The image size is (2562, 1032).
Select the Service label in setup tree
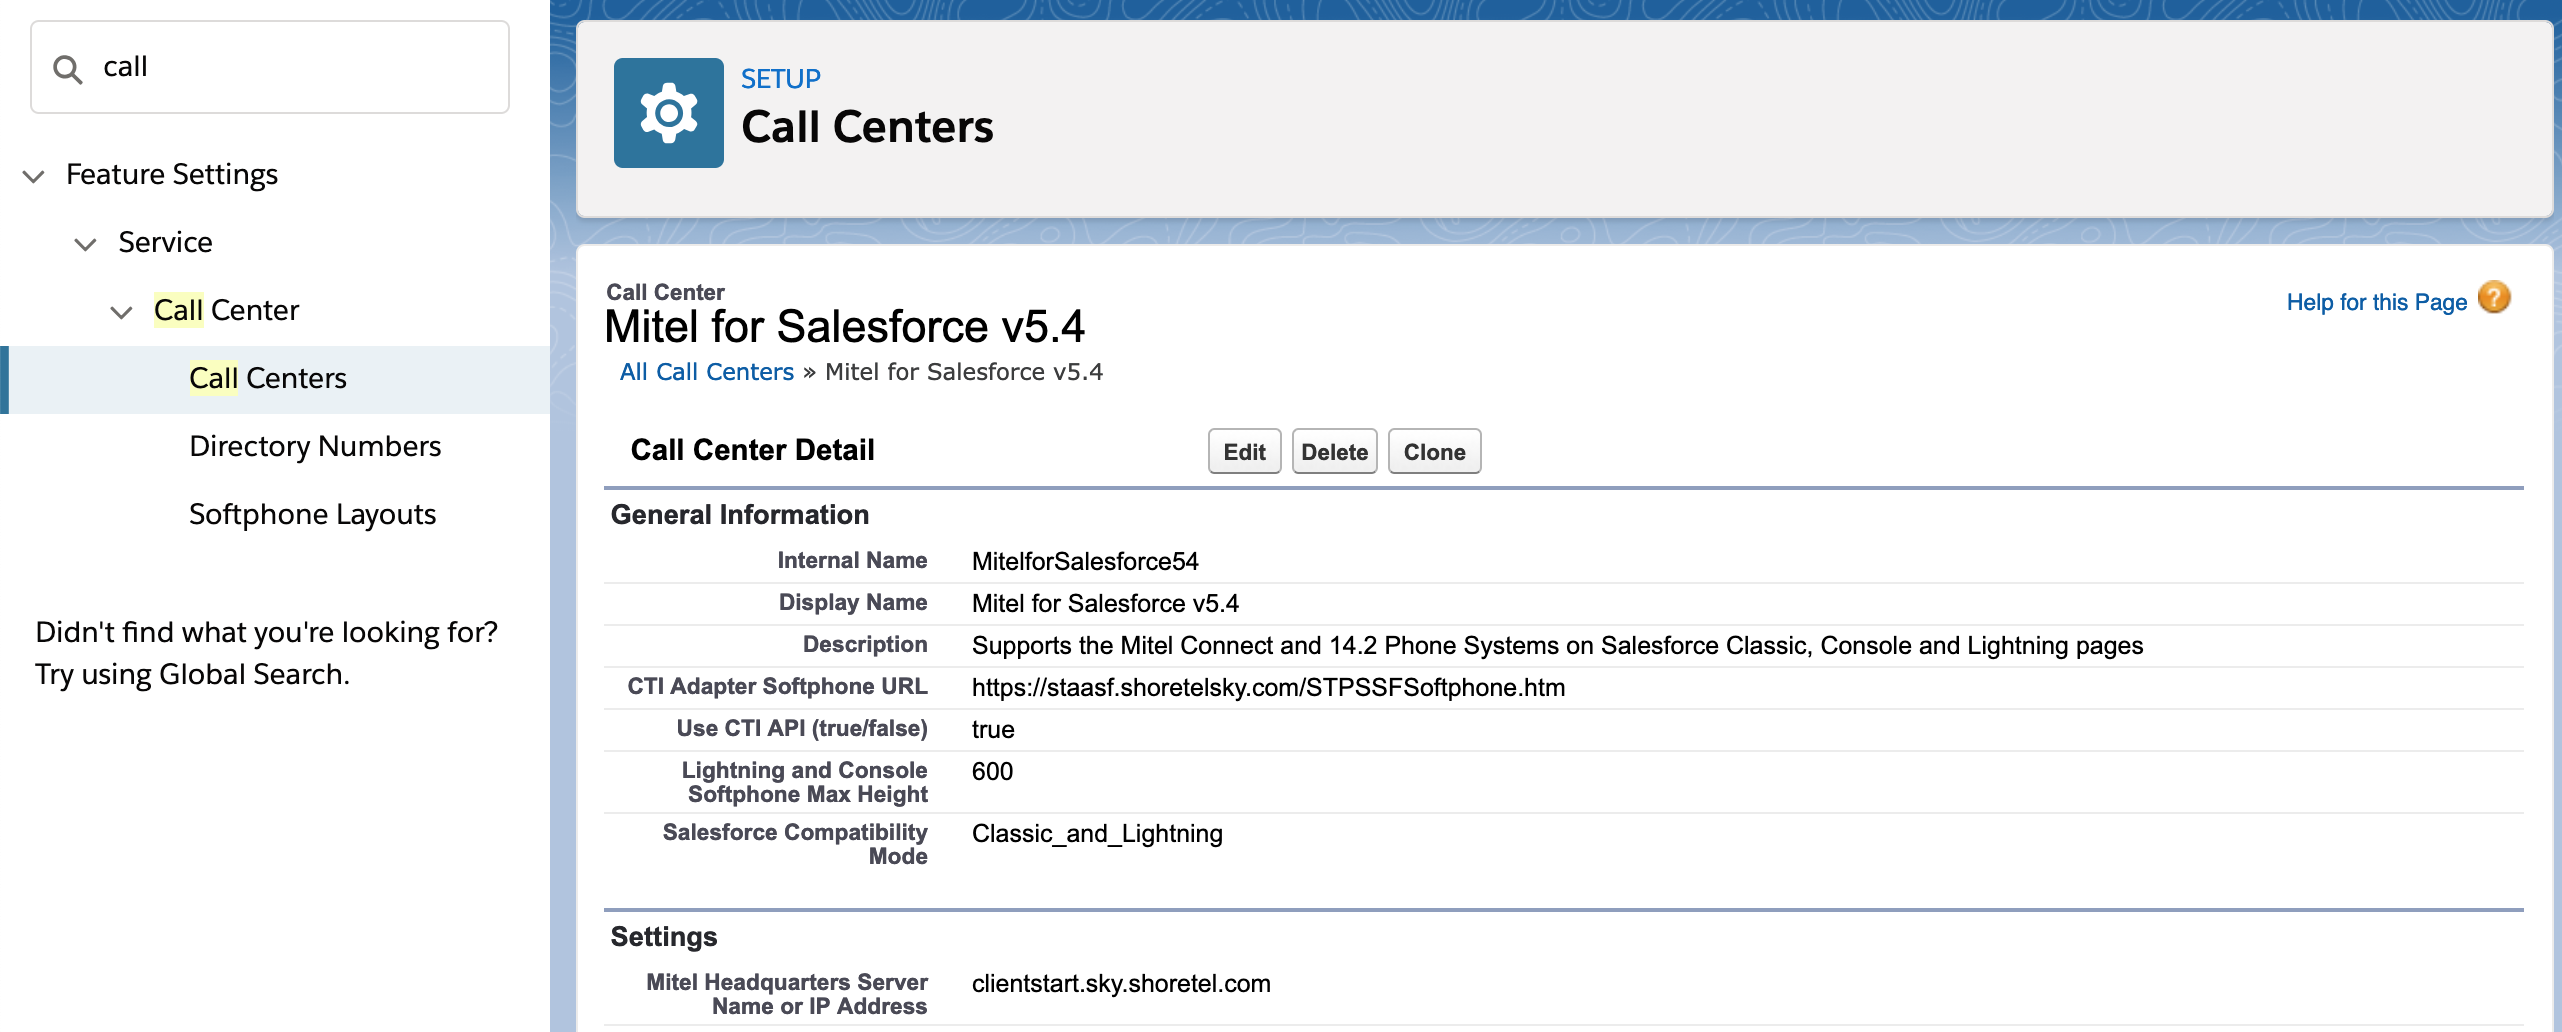tap(165, 243)
